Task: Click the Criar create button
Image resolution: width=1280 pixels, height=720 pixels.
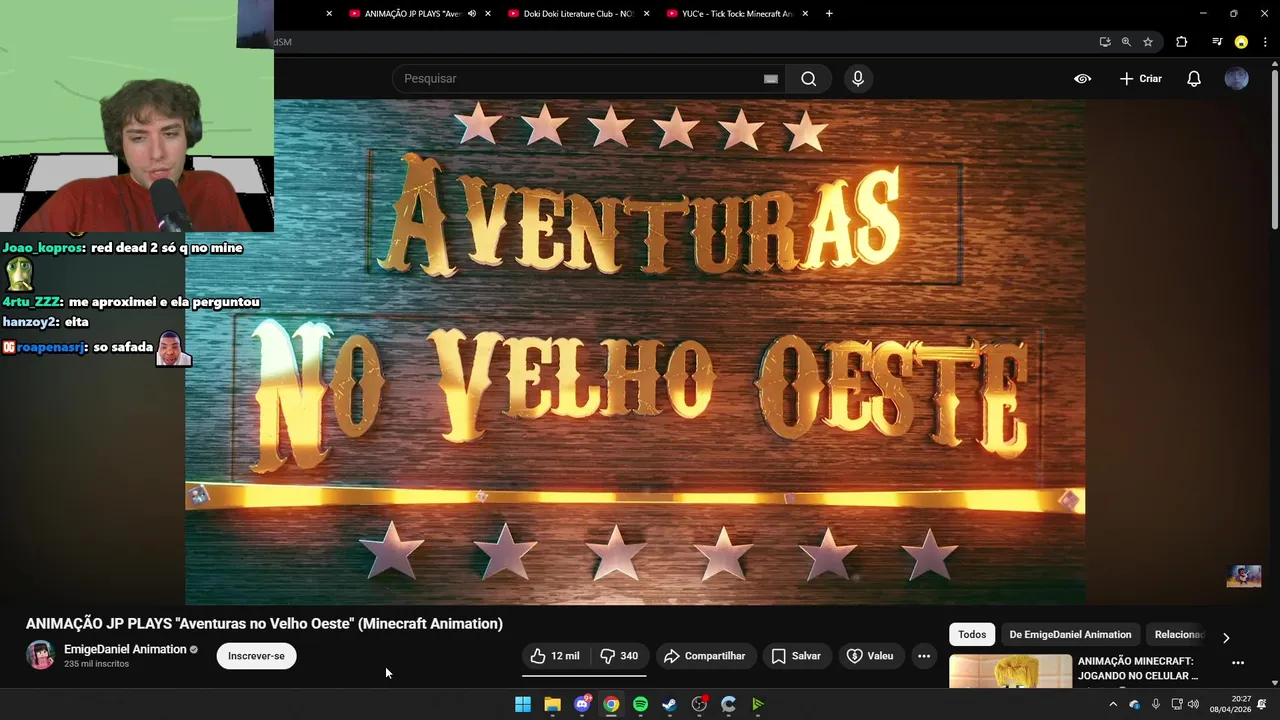Action: (1140, 79)
